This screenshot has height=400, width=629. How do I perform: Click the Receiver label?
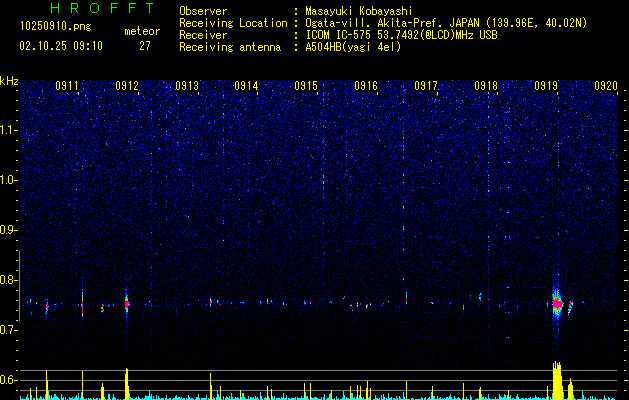[203, 35]
